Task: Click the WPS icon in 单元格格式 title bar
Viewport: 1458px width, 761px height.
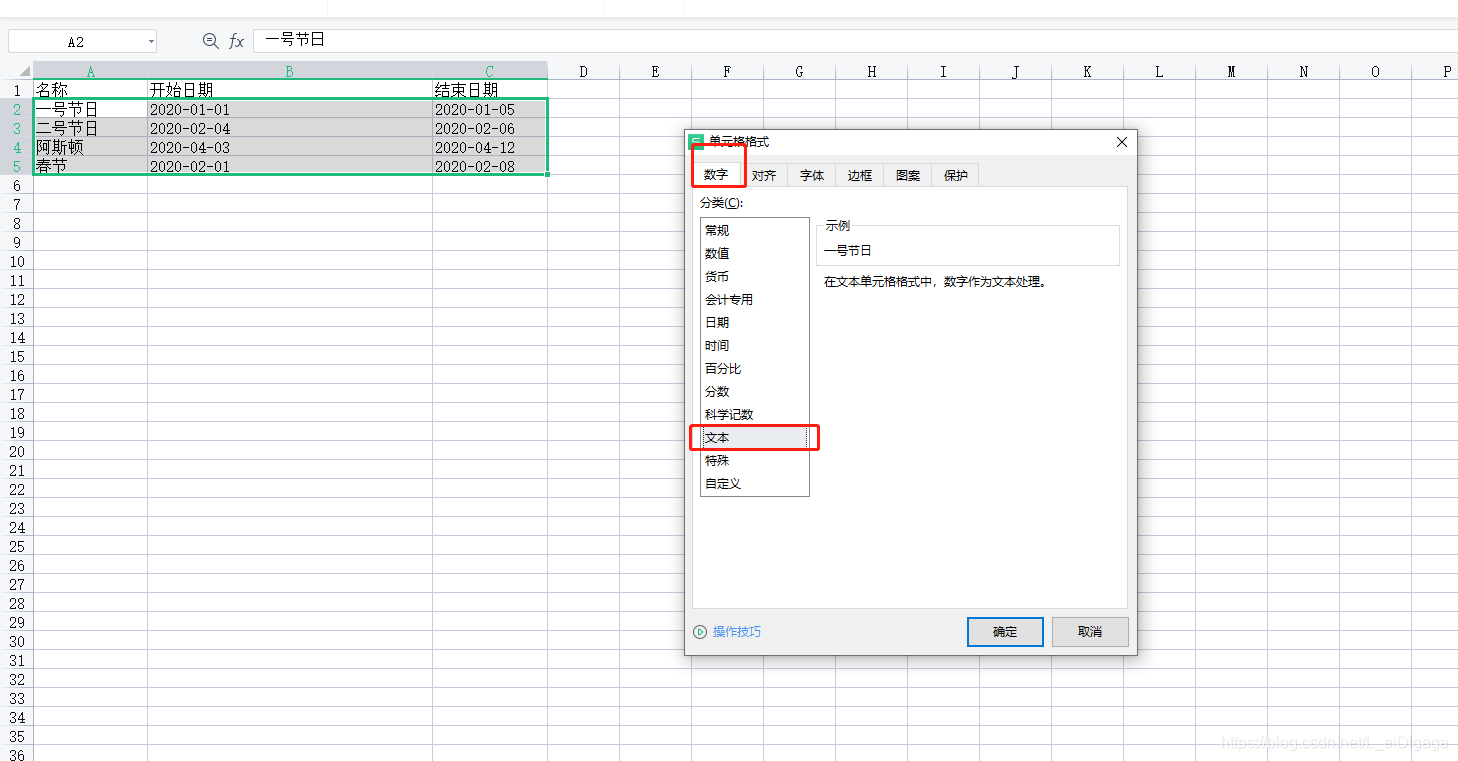Action: pos(697,141)
